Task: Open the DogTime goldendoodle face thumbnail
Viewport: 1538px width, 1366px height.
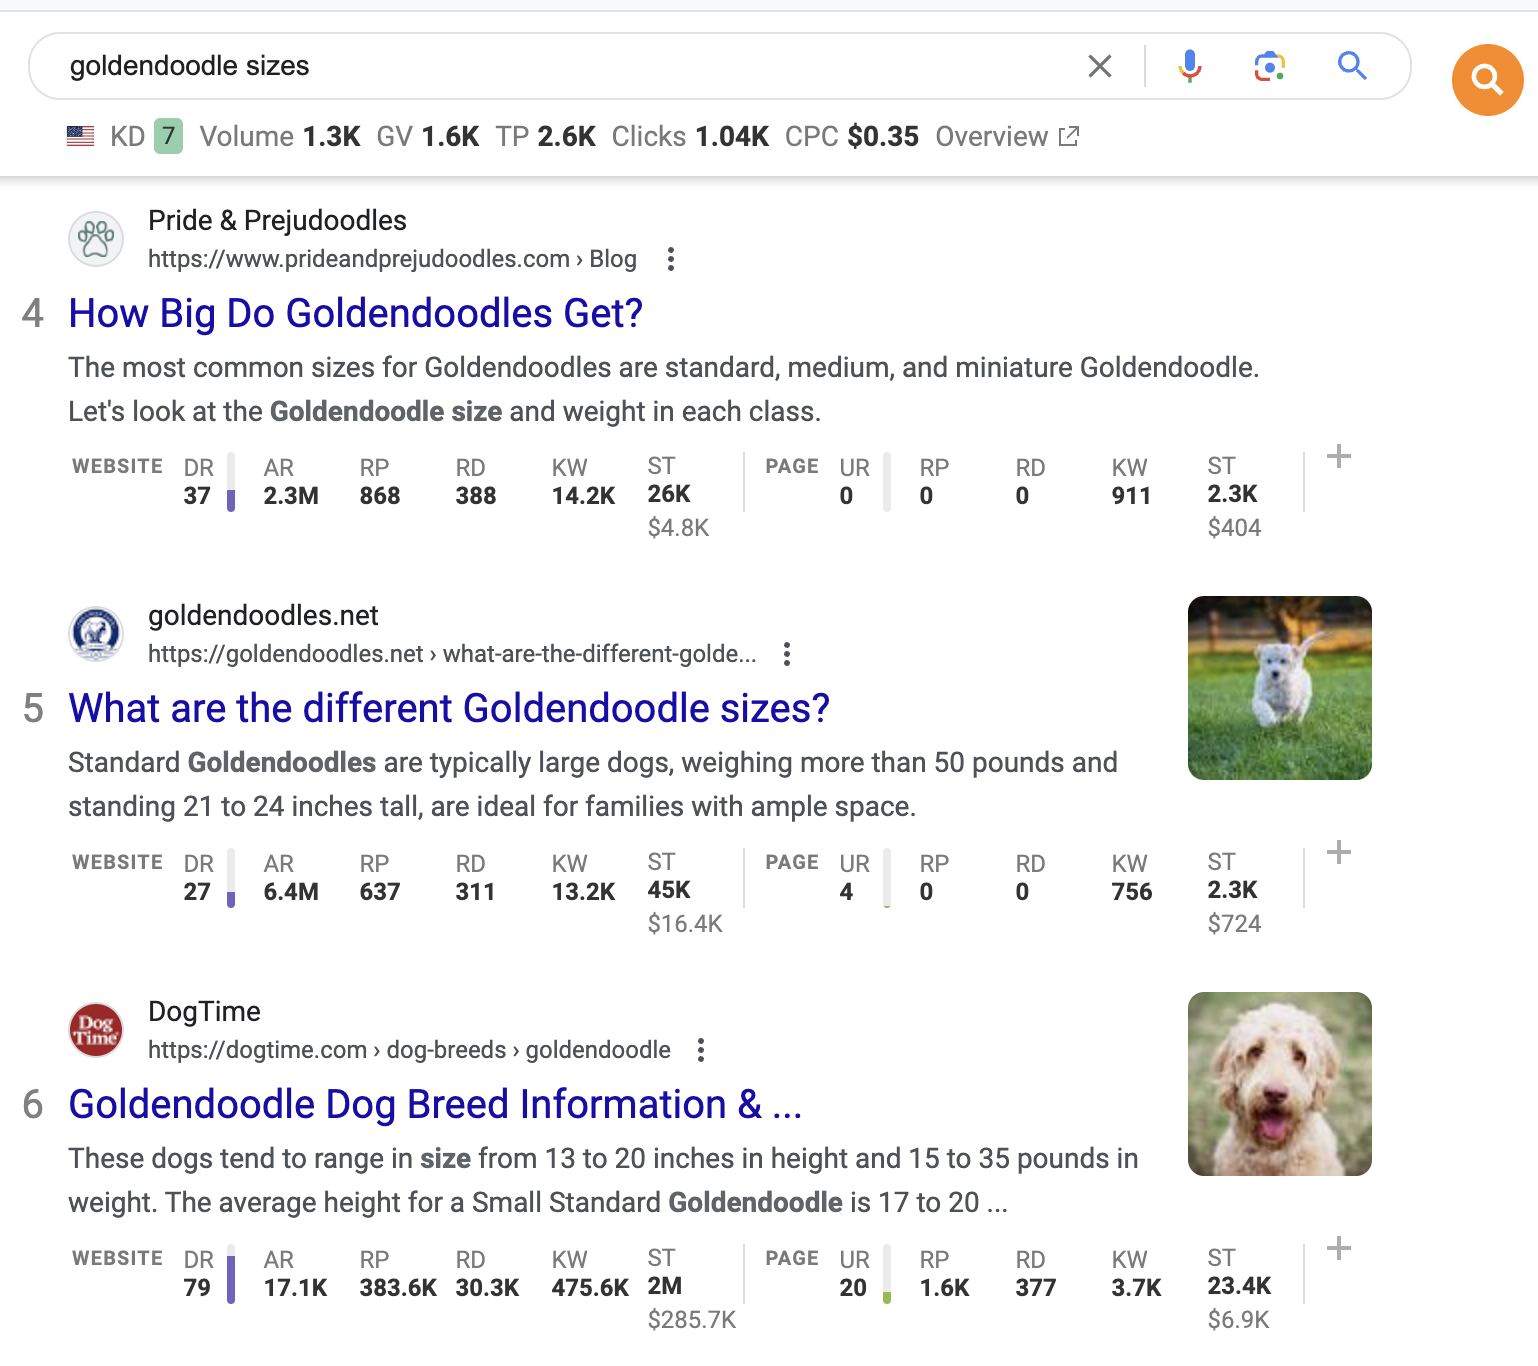Action: (1280, 1084)
